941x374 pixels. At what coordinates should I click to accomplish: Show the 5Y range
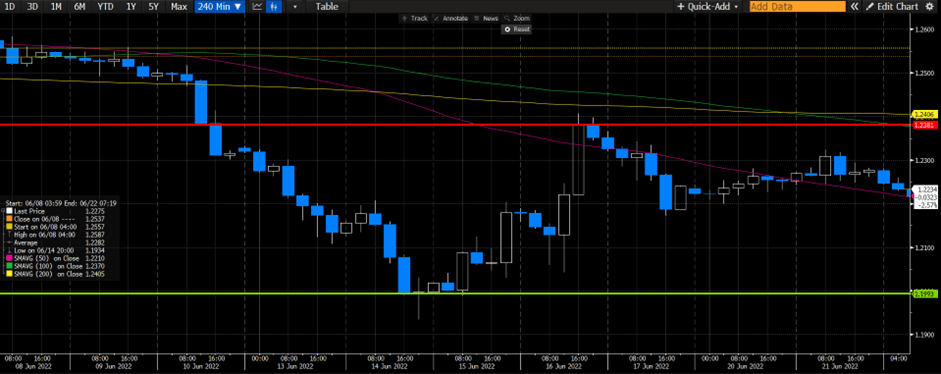click(153, 7)
